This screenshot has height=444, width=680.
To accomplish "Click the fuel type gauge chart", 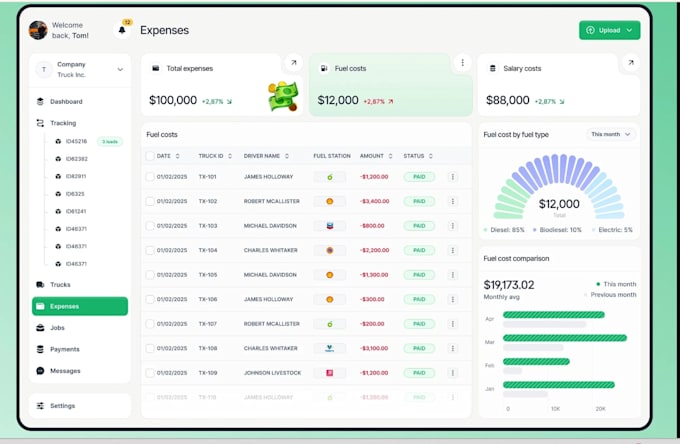I will tap(559, 186).
